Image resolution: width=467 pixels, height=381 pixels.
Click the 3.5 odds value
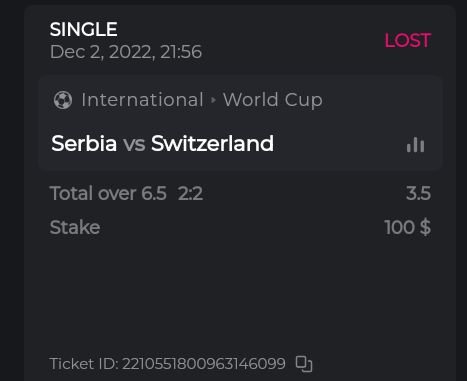[x=418, y=193]
